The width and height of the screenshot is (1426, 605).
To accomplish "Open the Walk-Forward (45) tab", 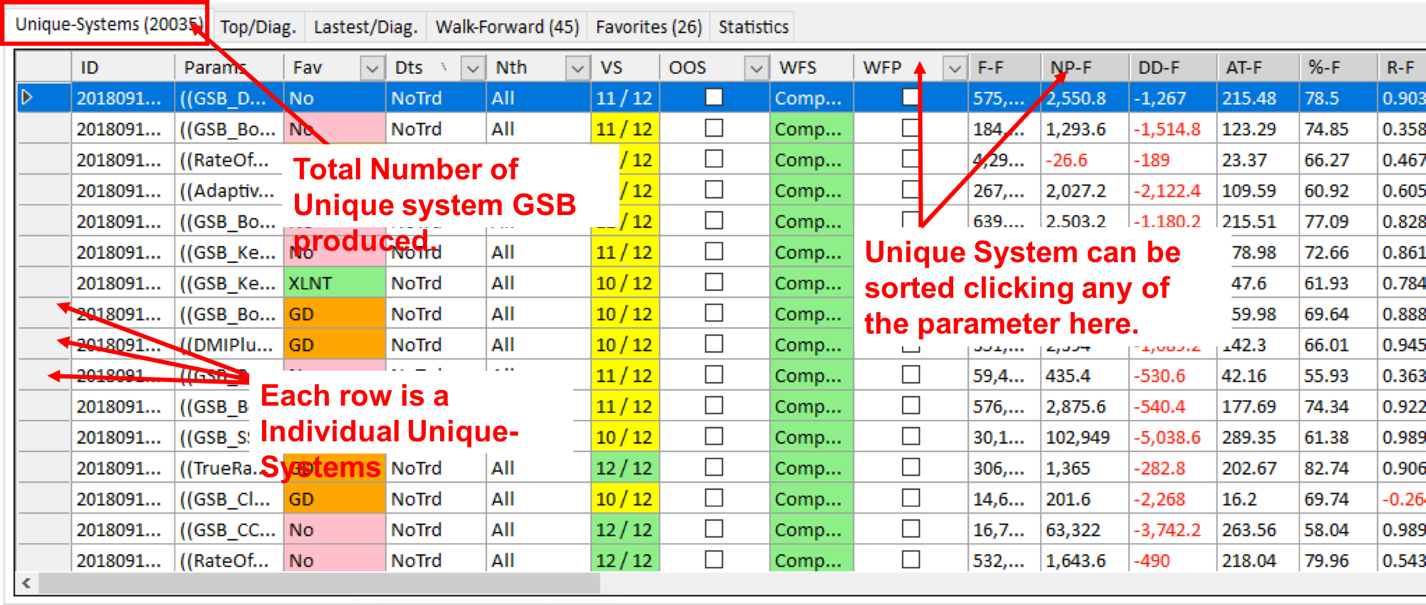I will (507, 27).
